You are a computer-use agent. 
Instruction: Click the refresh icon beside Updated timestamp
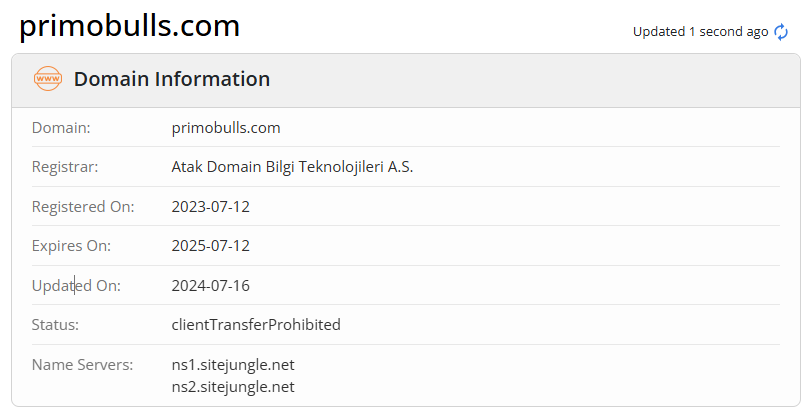click(782, 32)
